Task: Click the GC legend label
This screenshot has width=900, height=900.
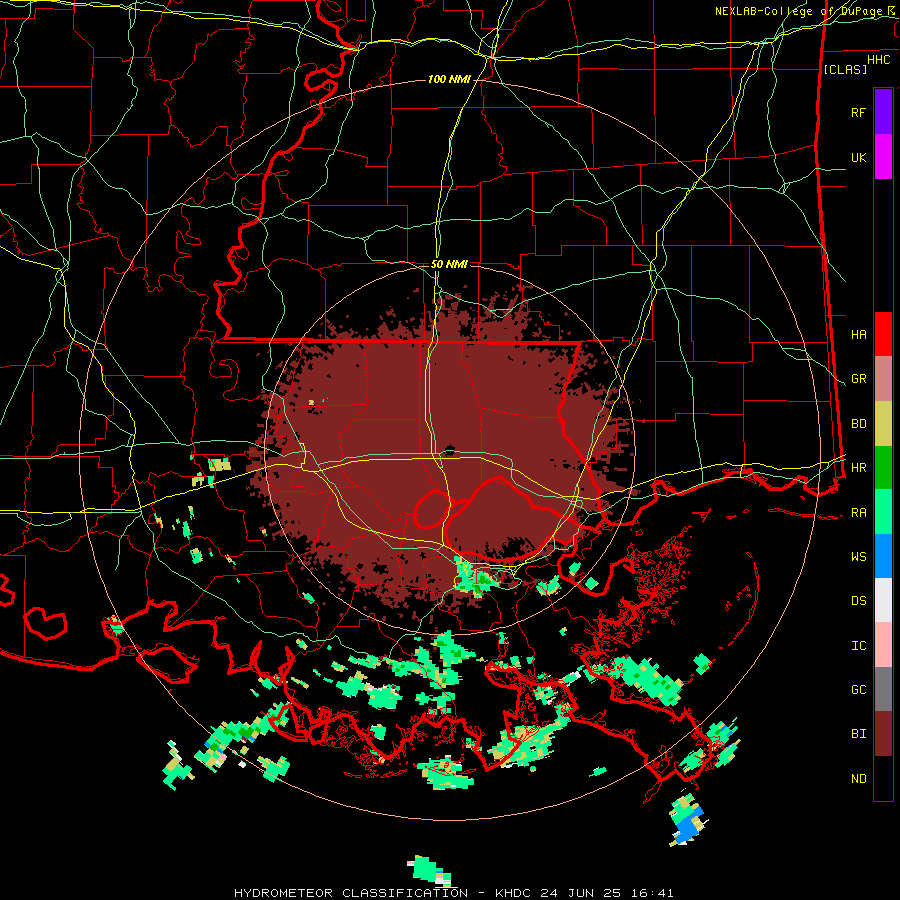Action: (858, 690)
